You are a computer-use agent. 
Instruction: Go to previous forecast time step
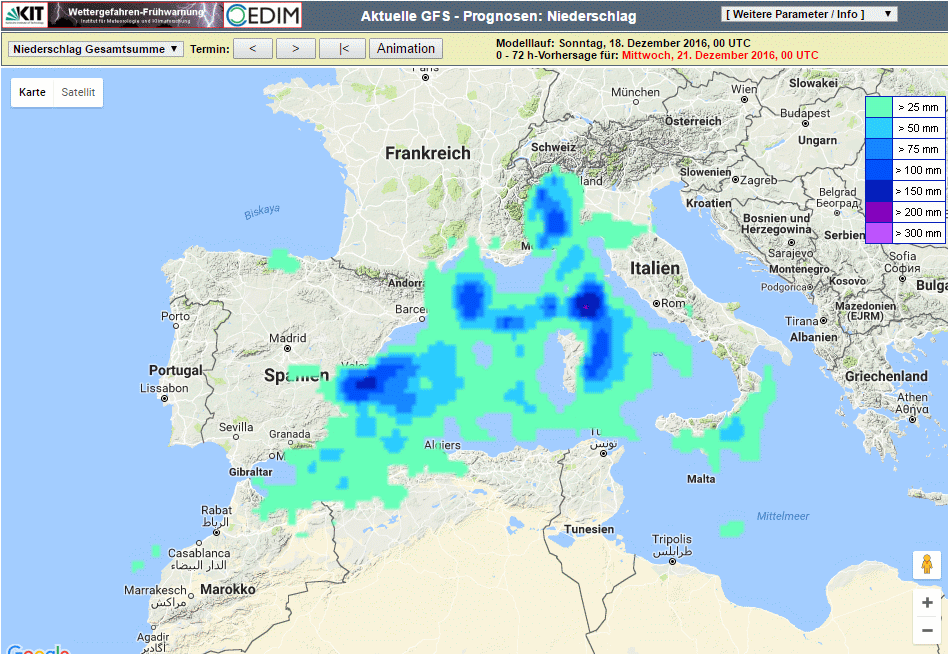[x=253, y=48]
